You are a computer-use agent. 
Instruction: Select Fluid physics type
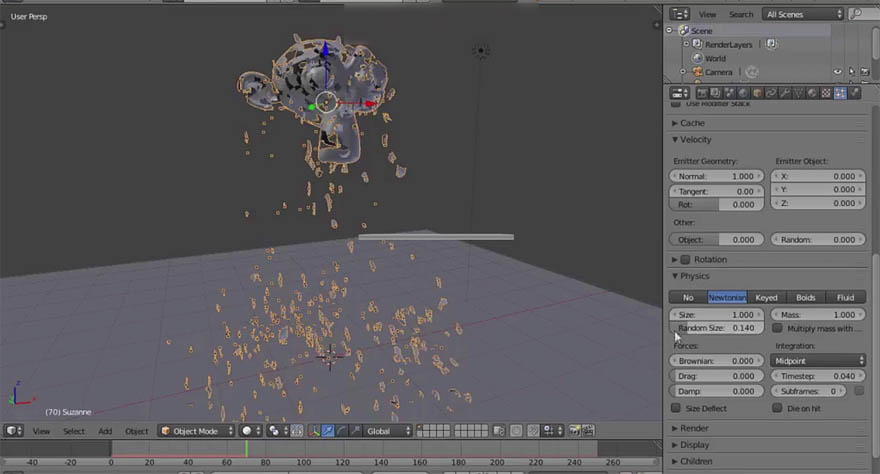845,297
